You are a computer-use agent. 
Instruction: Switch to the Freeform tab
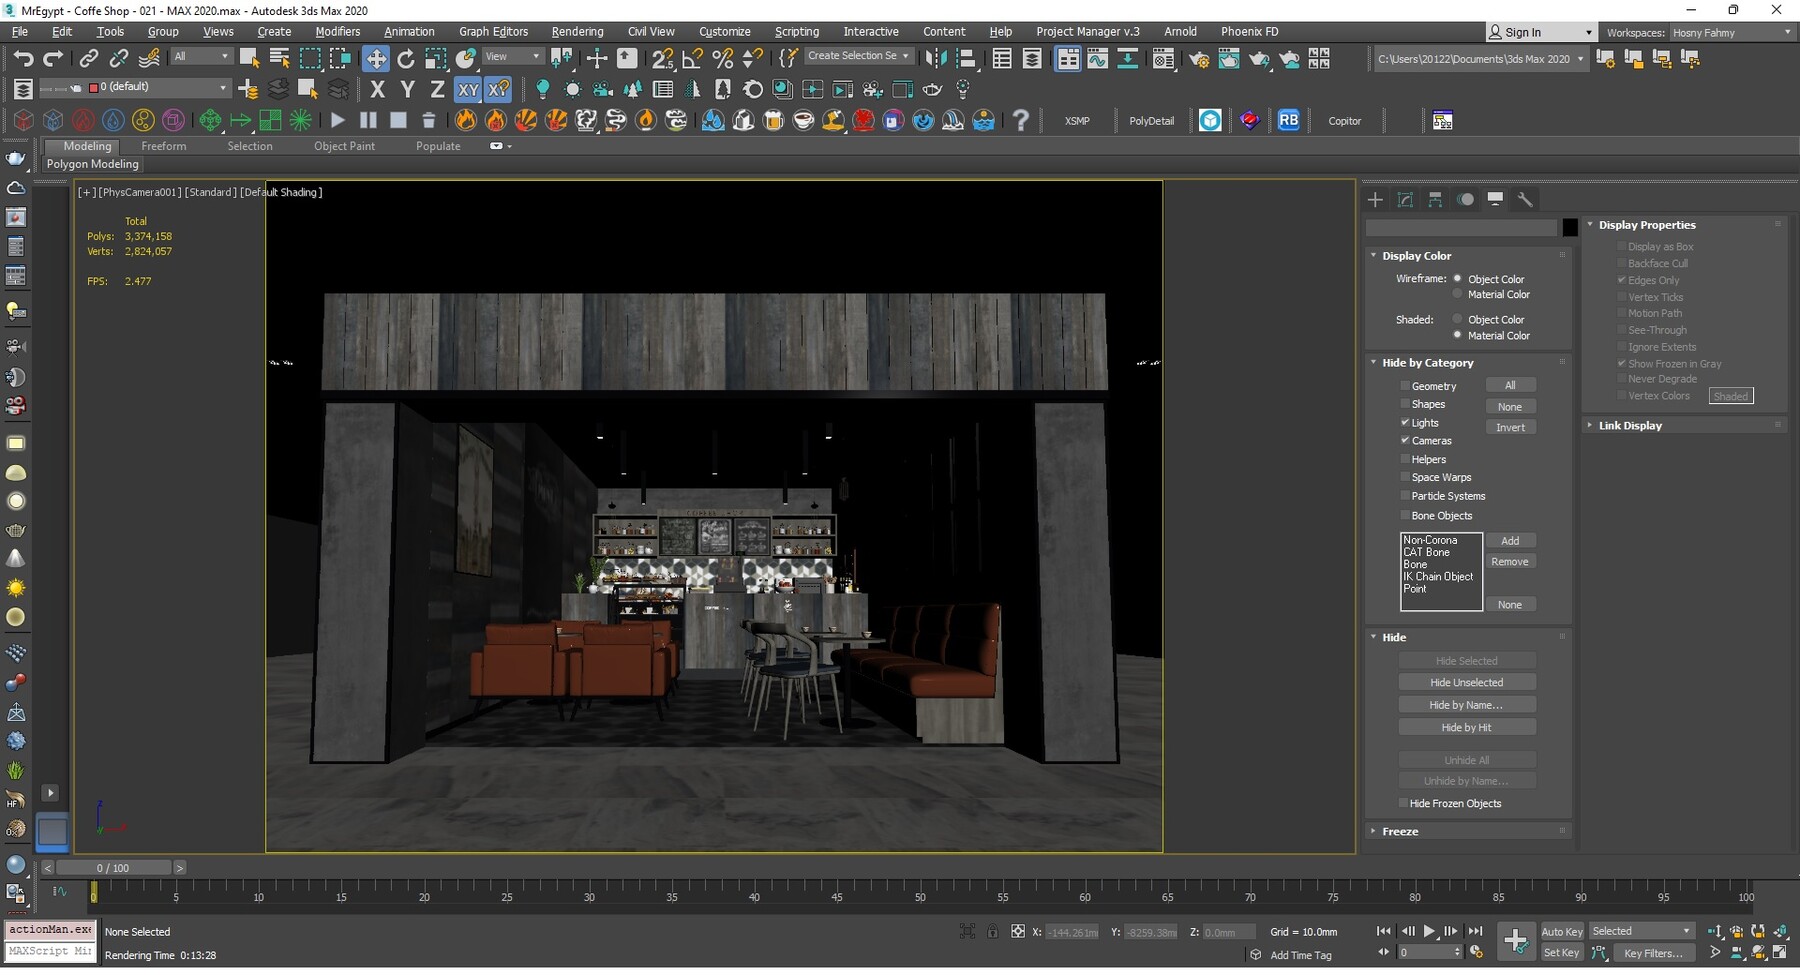pyautogui.click(x=164, y=146)
